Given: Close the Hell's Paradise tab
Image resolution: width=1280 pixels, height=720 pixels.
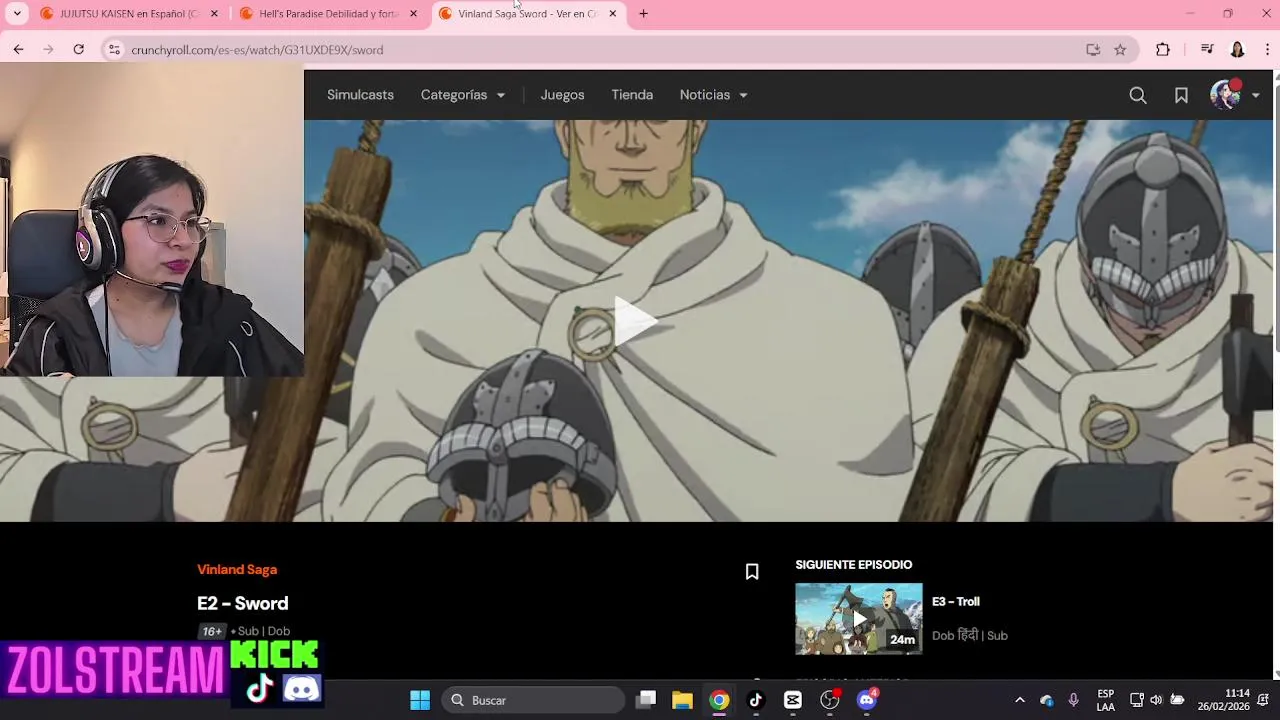Looking at the screenshot, I should [413, 14].
